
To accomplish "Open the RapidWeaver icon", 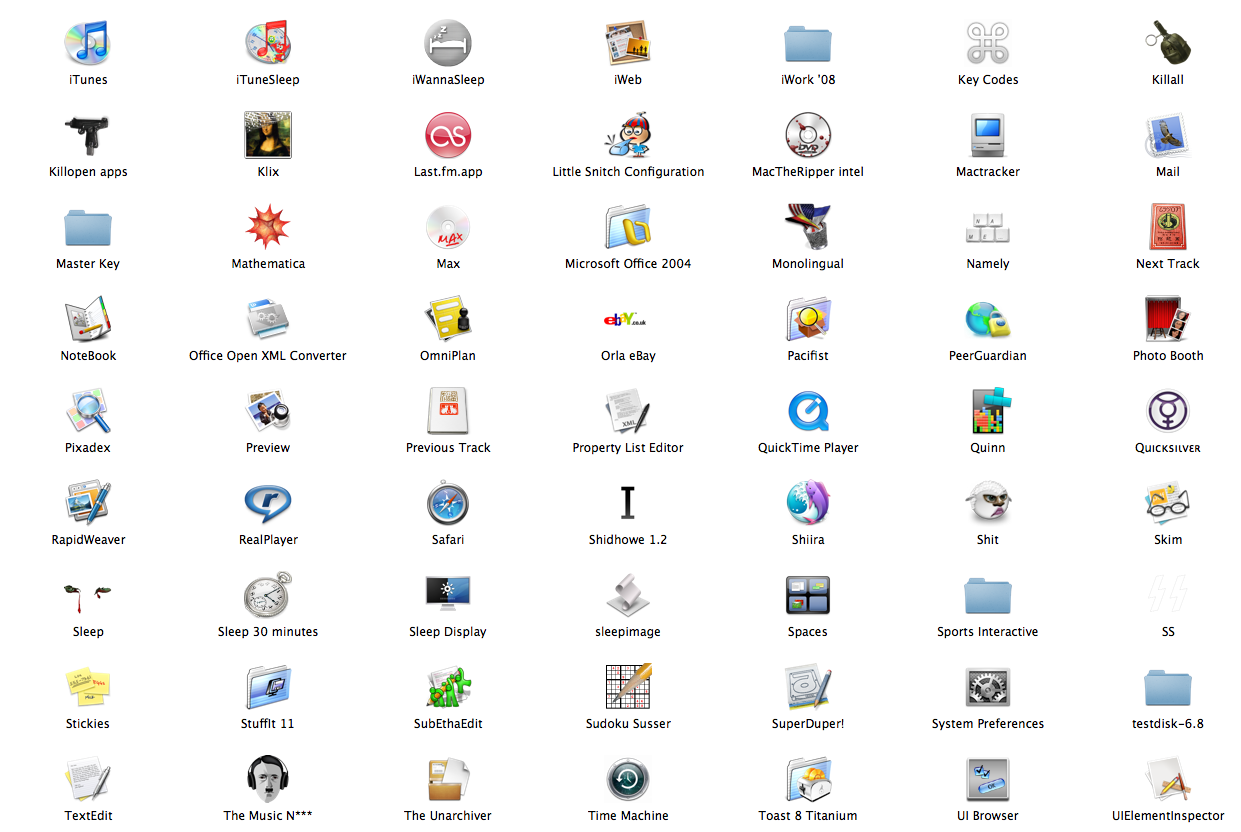I will click(x=88, y=502).
